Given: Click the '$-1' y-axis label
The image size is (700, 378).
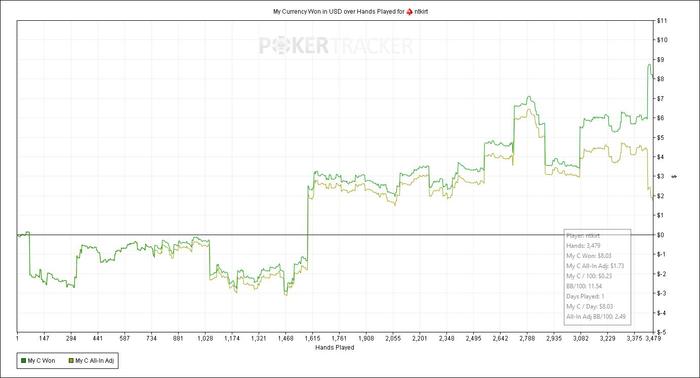Looking at the screenshot, I should [x=662, y=254].
